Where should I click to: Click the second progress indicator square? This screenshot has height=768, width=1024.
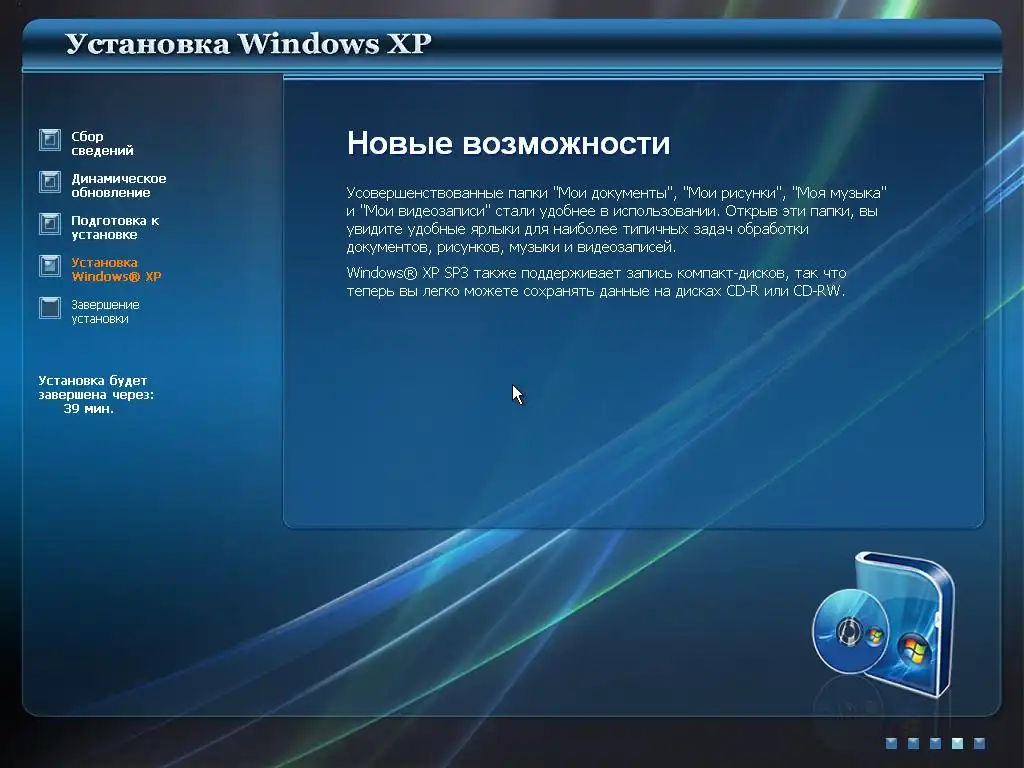(914, 743)
